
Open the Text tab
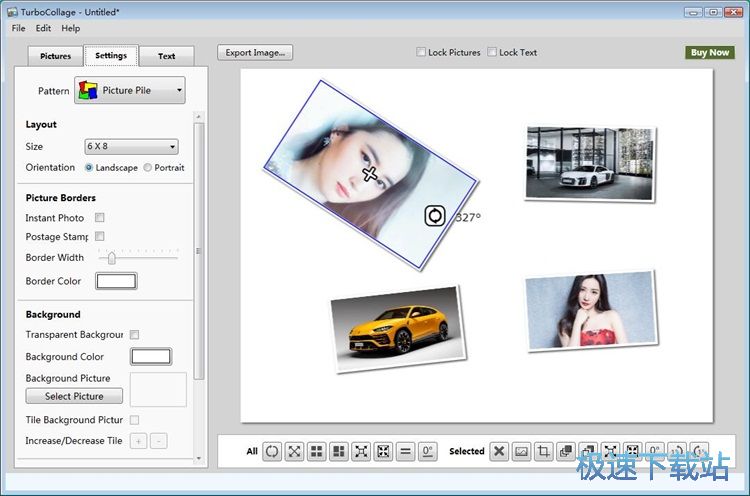pos(166,56)
